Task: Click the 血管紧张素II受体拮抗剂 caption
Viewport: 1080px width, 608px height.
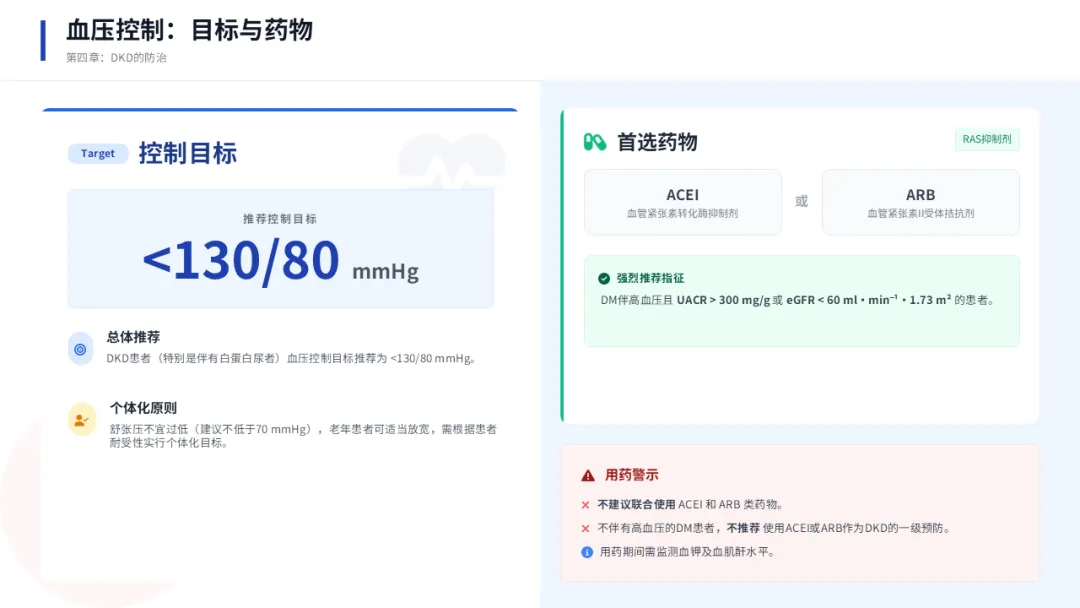Action: point(921,213)
